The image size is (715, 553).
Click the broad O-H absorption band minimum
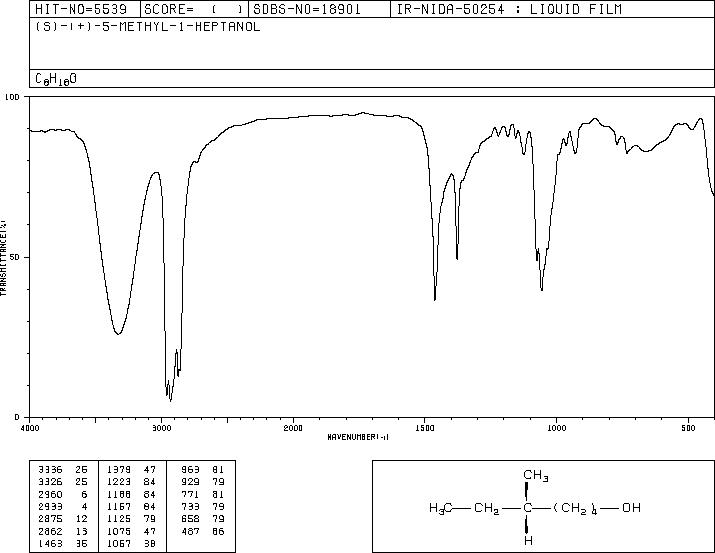coord(118,333)
